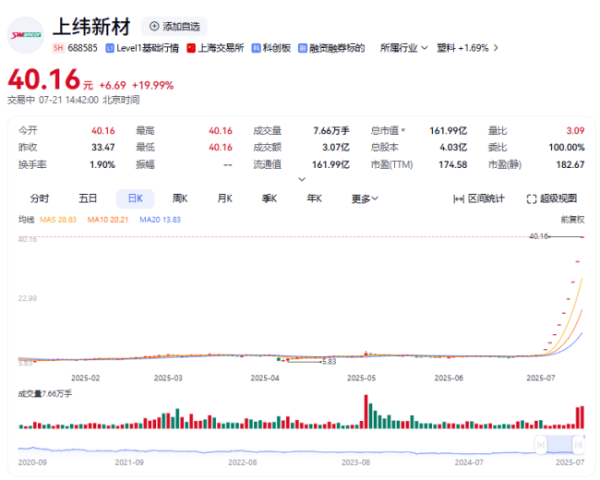
Task: Click the 委比 value 100.00%
Action: (566, 147)
